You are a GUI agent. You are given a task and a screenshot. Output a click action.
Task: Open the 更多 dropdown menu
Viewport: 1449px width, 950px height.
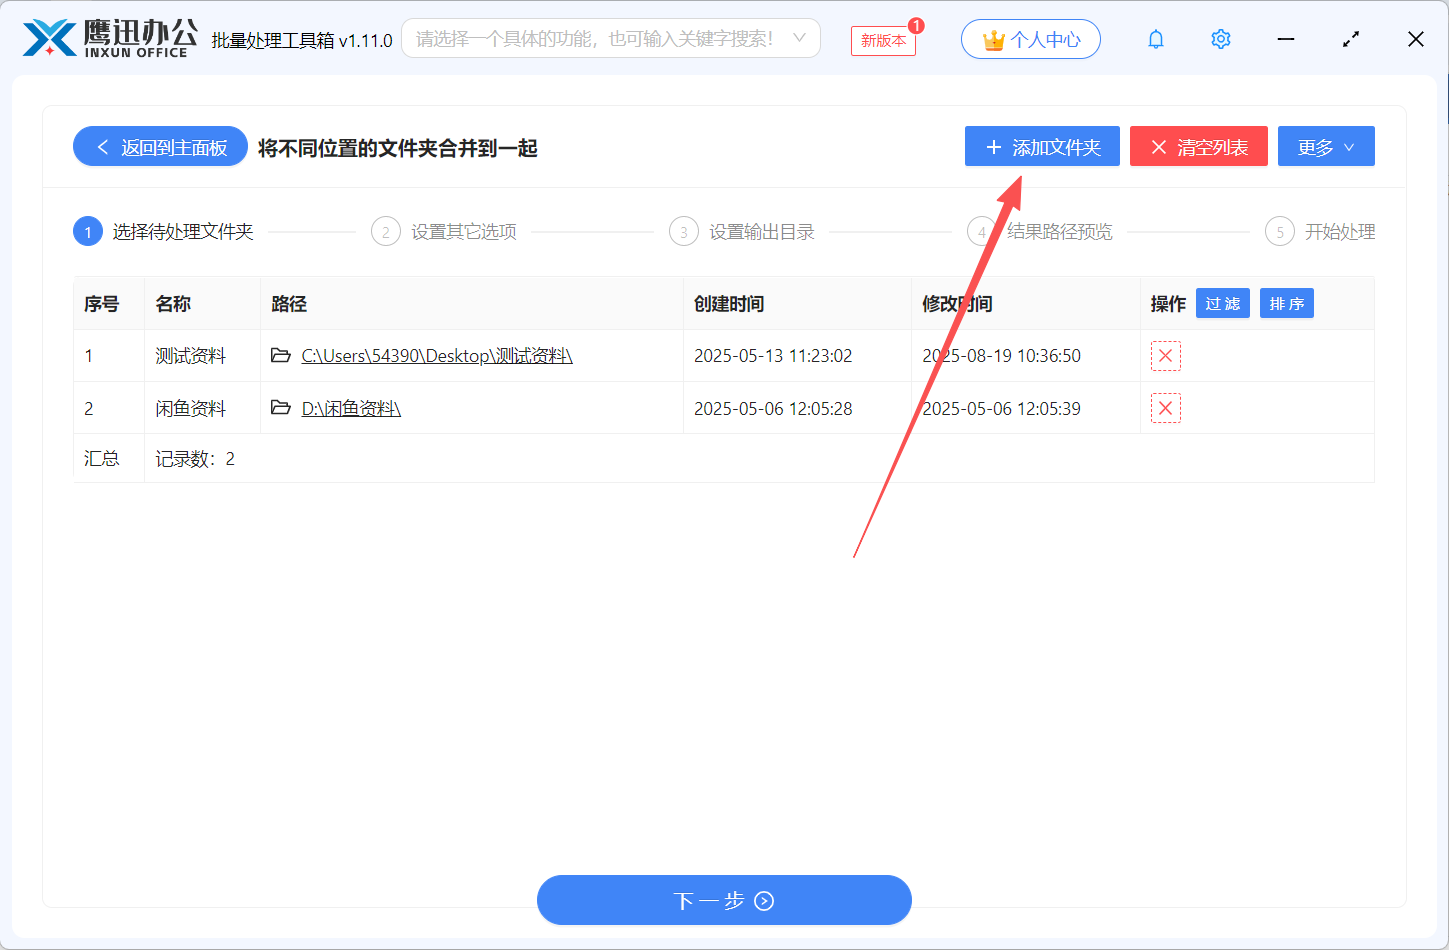(1326, 147)
